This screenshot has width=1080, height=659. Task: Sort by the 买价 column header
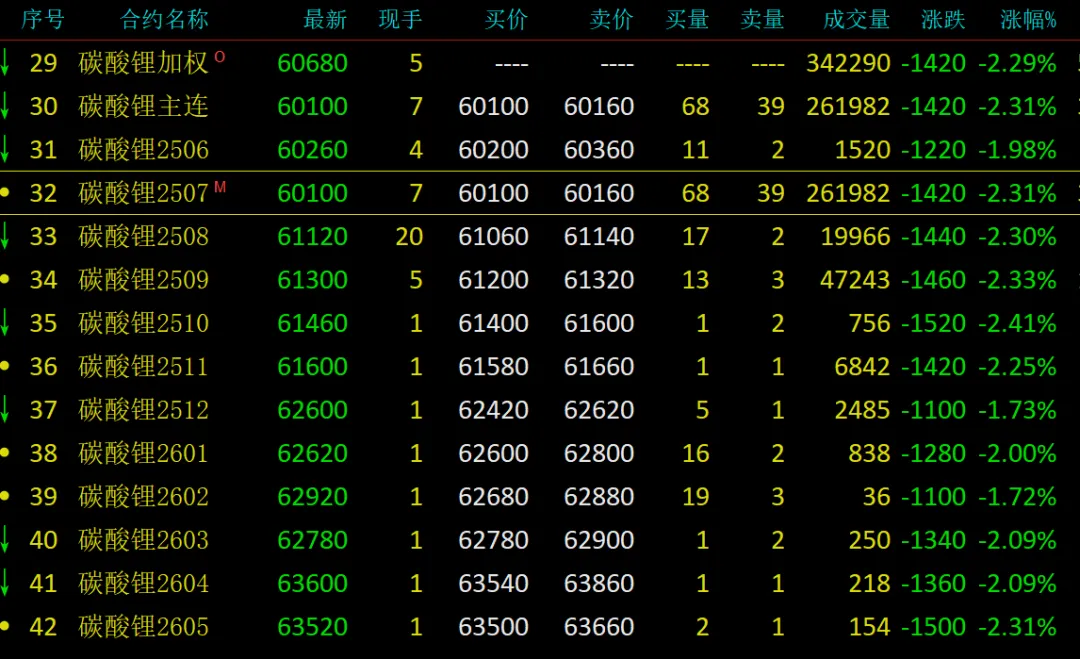(506, 19)
